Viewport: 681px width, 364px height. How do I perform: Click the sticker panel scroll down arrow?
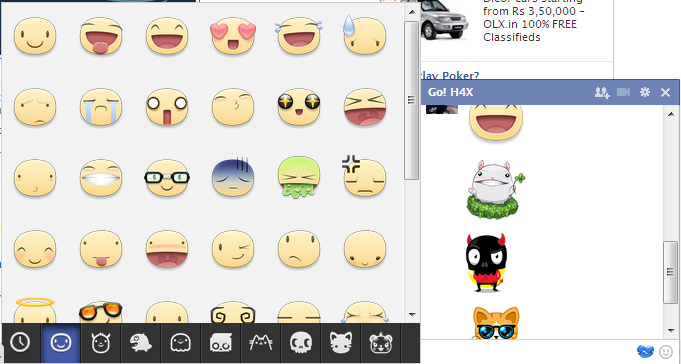point(411,315)
